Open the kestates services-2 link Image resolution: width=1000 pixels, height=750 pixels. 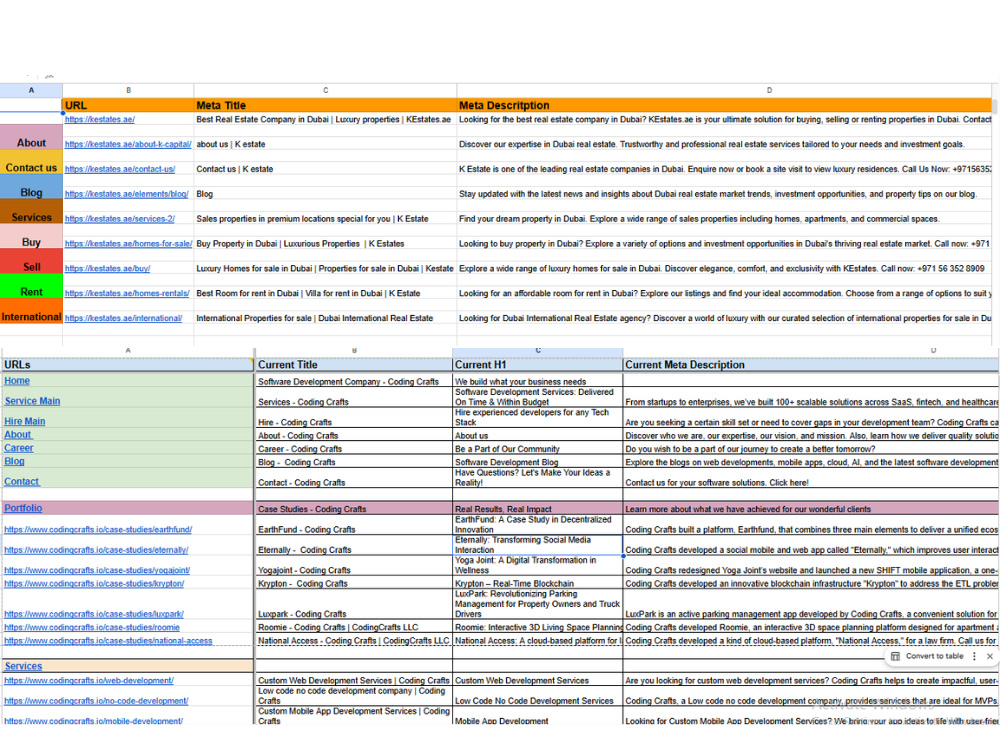(x=120, y=219)
